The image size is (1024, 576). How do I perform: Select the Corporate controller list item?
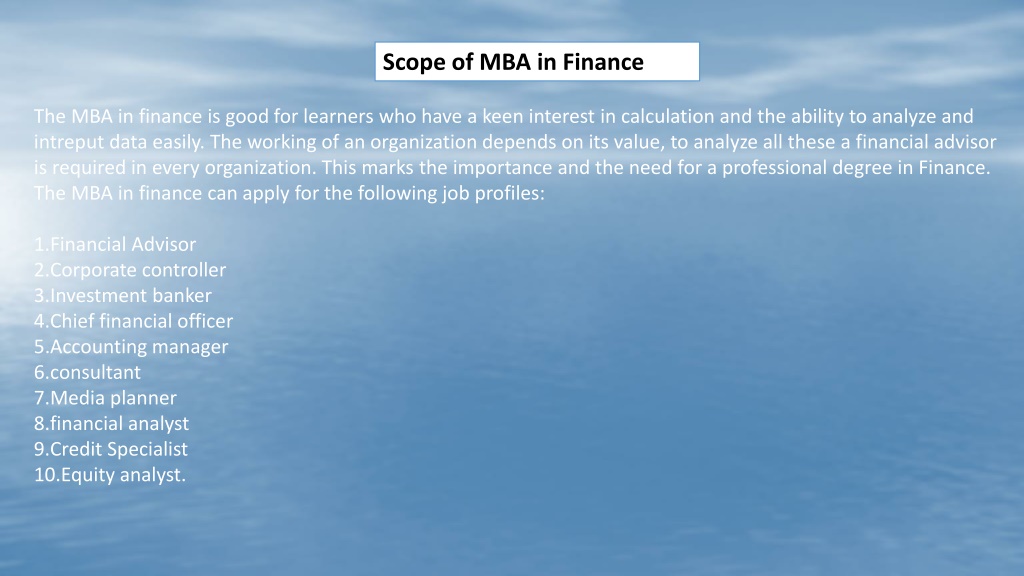(x=130, y=270)
